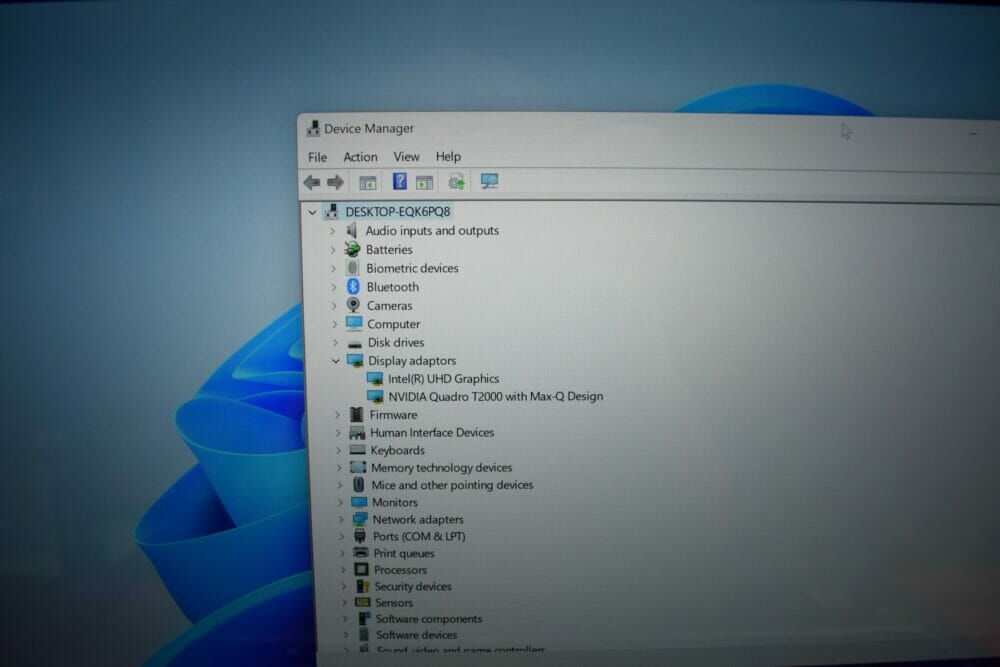The image size is (1000, 667).
Task: Select the DESKTOP-EQK6PQ8 computer name
Action: 398,212
